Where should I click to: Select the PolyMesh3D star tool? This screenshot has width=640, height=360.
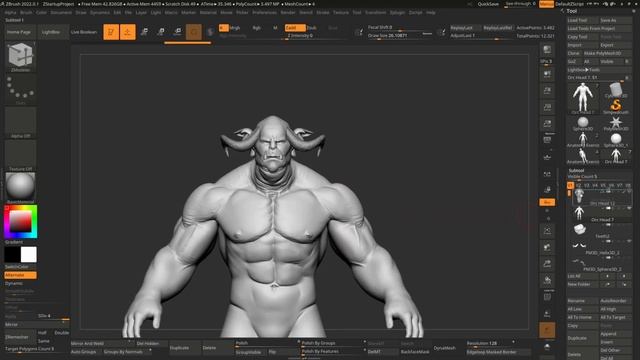pyautogui.click(x=616, y=124)
